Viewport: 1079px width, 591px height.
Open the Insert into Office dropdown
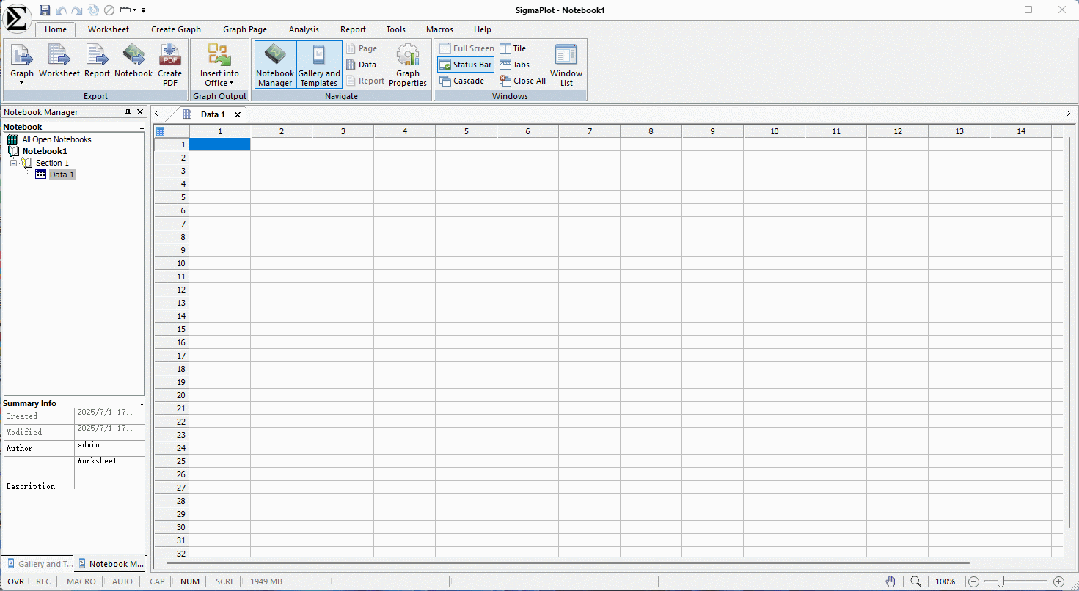220,64
